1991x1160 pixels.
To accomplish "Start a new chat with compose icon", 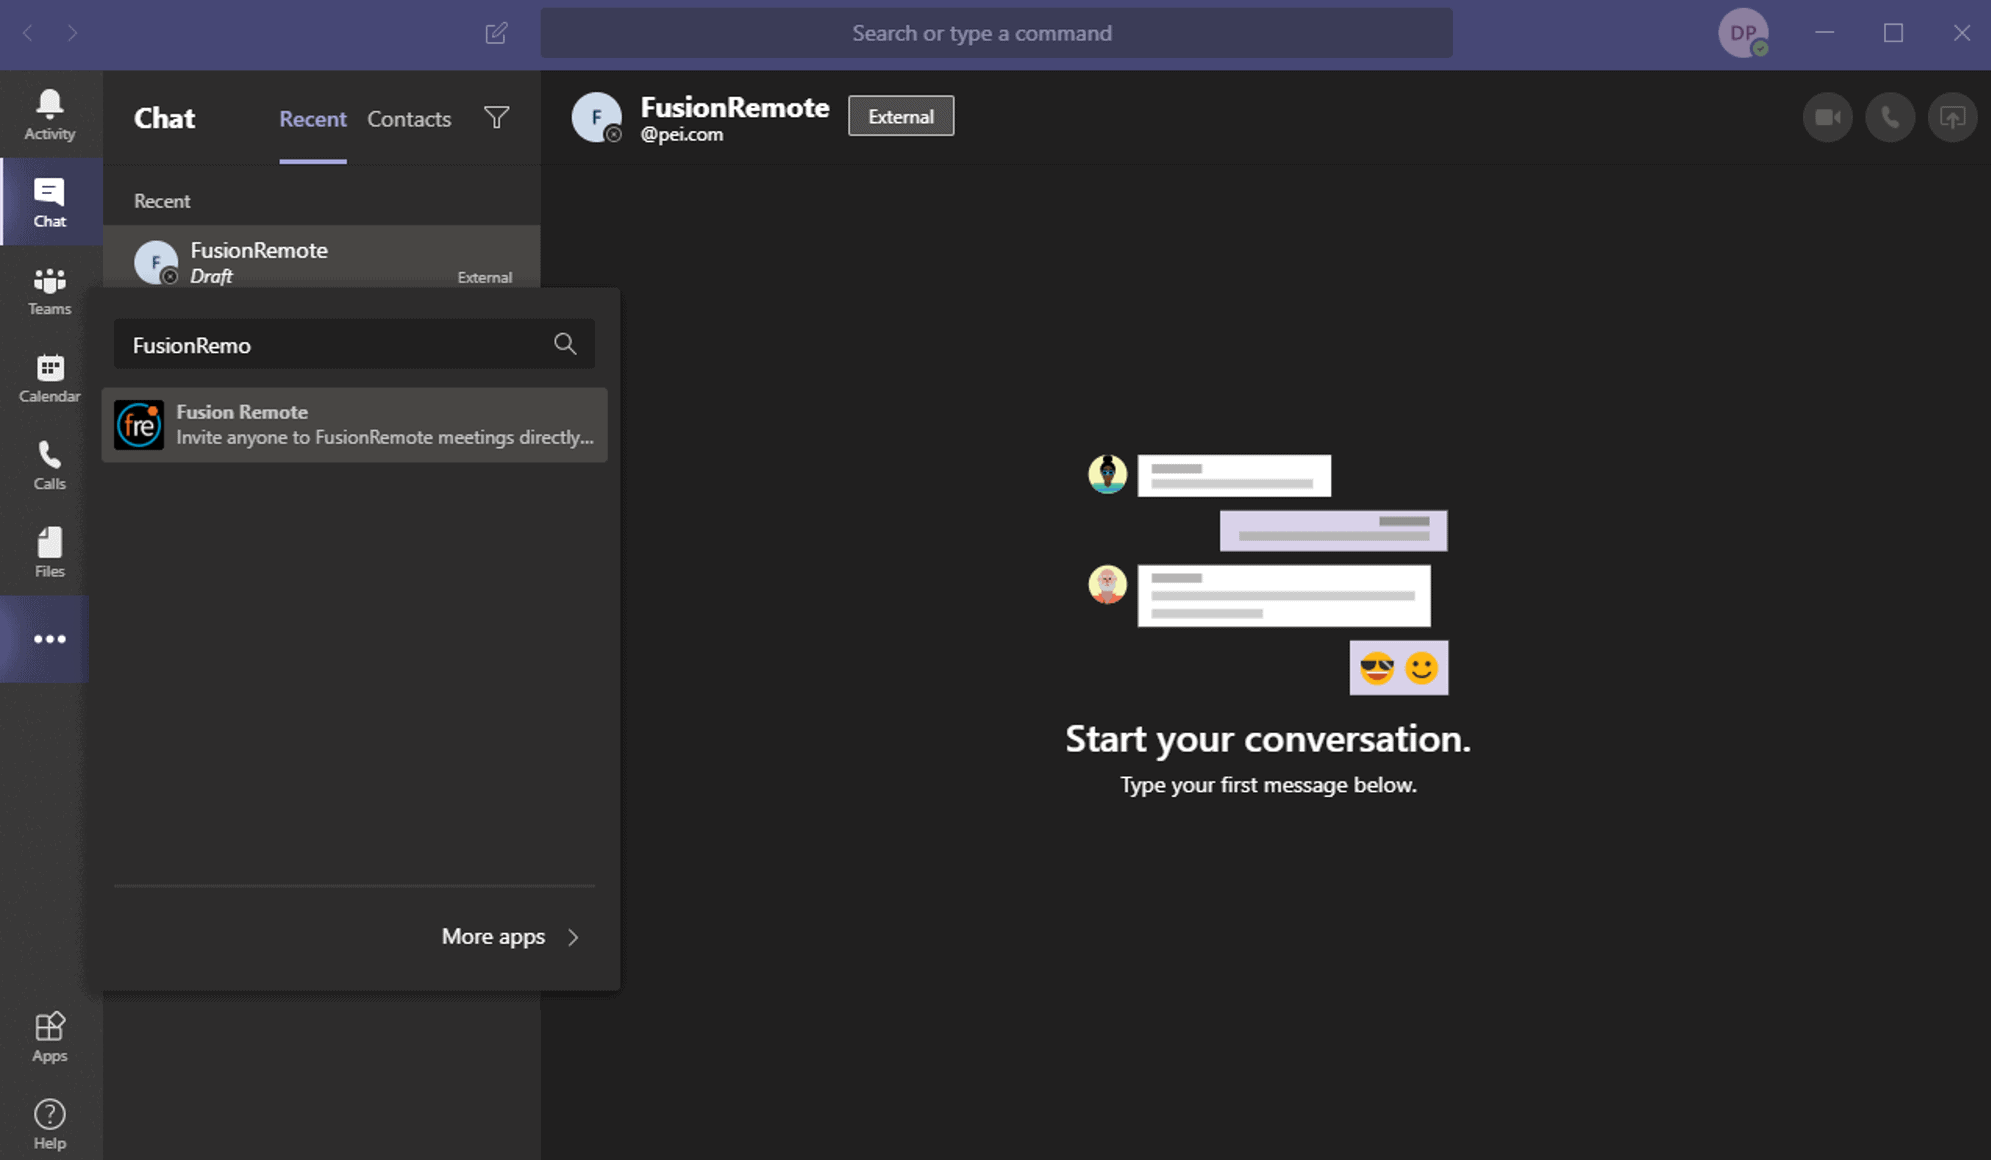I will 496,33.
